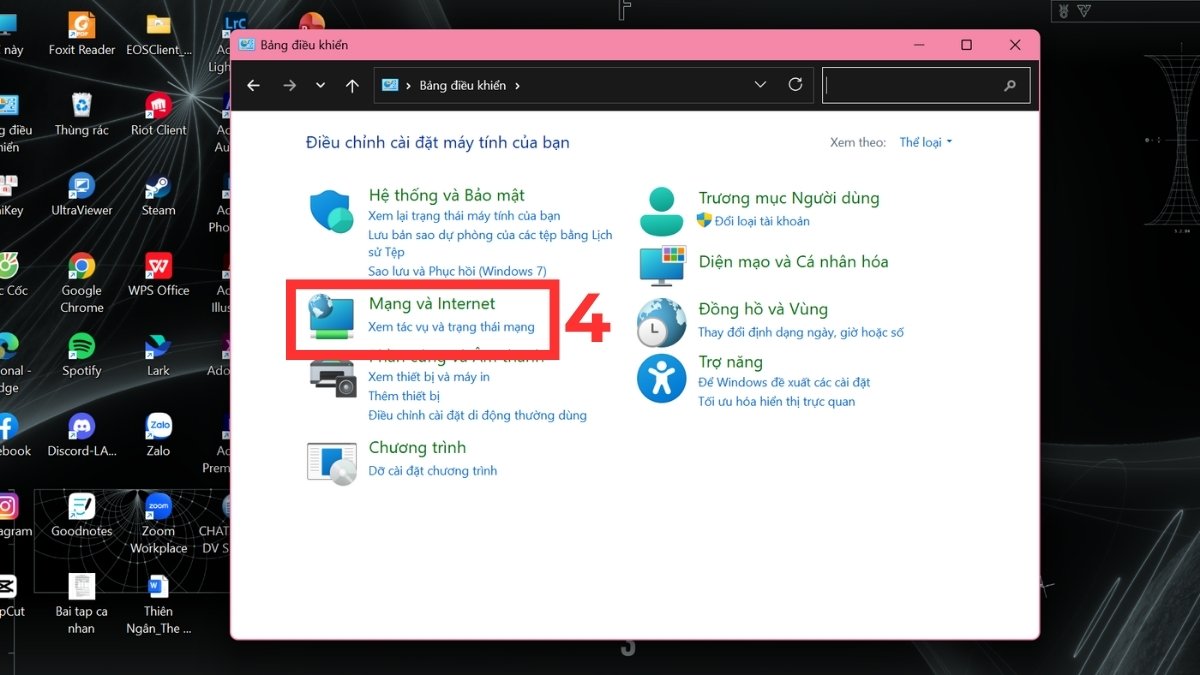Click the Trương mục Người dùng person icon
The height and width of the screenshot is (675, 1200).
[661, 211]
